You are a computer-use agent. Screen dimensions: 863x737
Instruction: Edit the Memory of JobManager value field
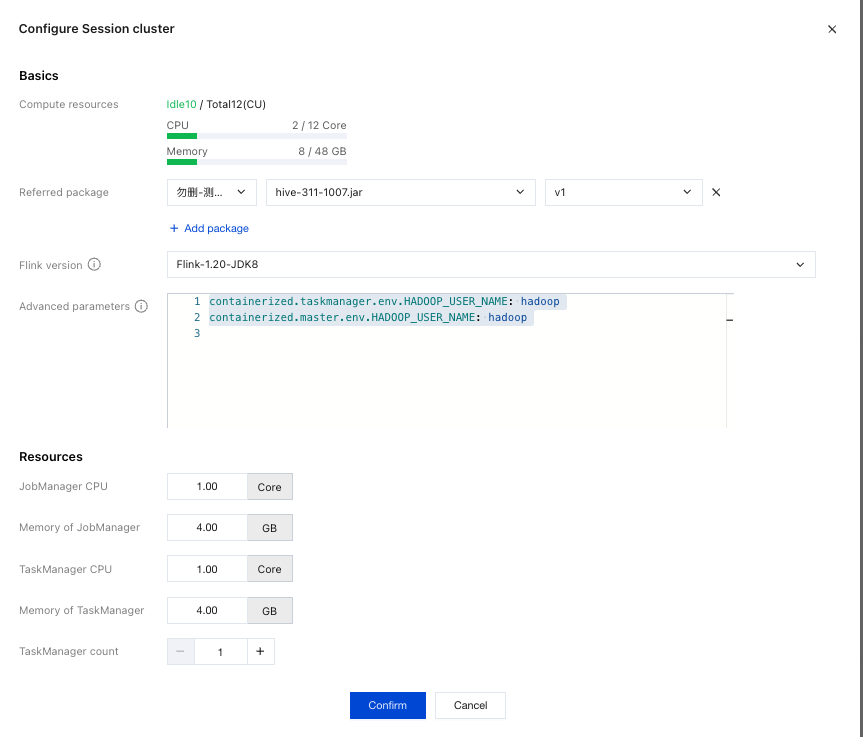click(x=207, y=527)
